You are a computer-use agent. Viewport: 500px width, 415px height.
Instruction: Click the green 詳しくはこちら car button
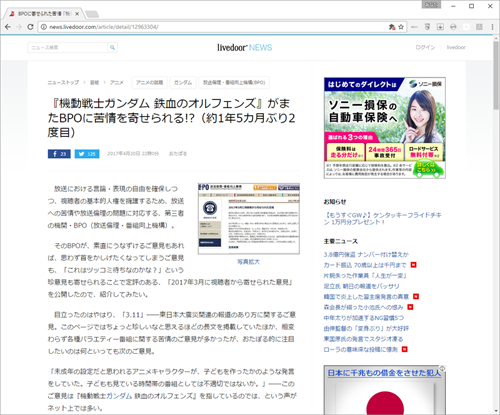[428, 169]
